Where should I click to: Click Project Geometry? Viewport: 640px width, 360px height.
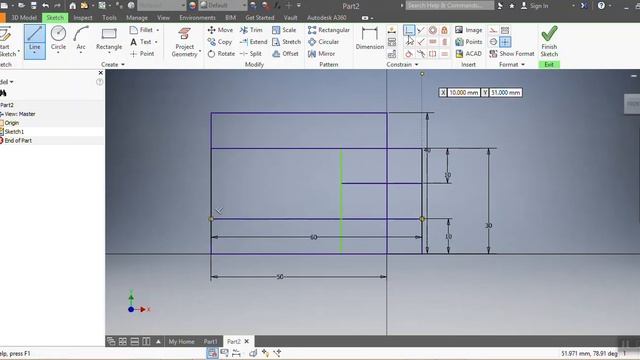[184, 42]
